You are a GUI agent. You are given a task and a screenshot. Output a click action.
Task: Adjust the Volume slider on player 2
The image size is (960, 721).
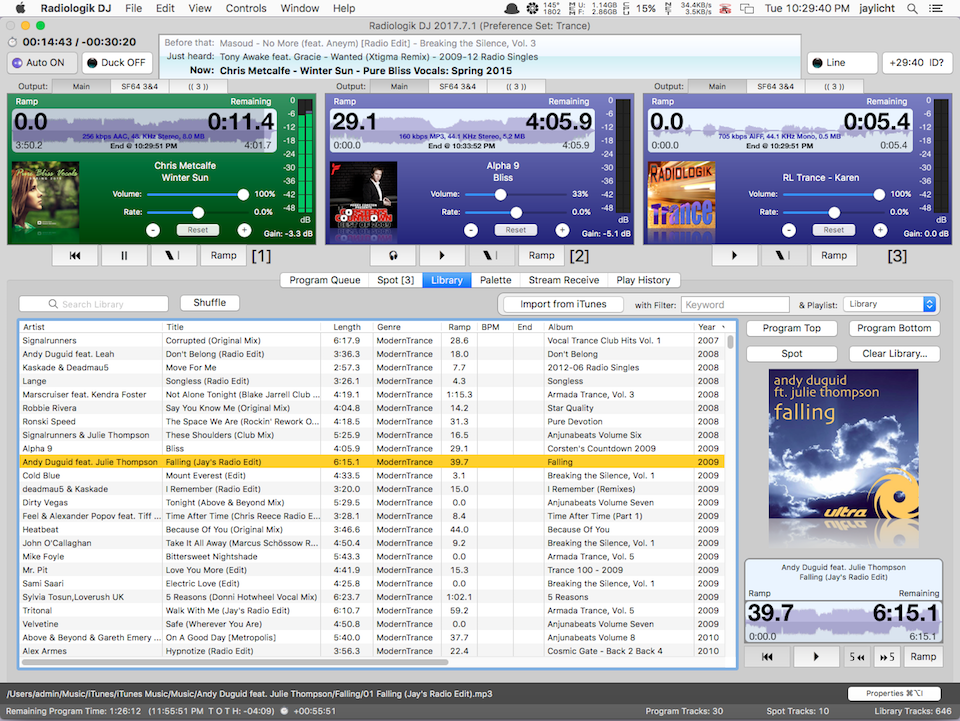pyautogui.click(x=500, y=194)
